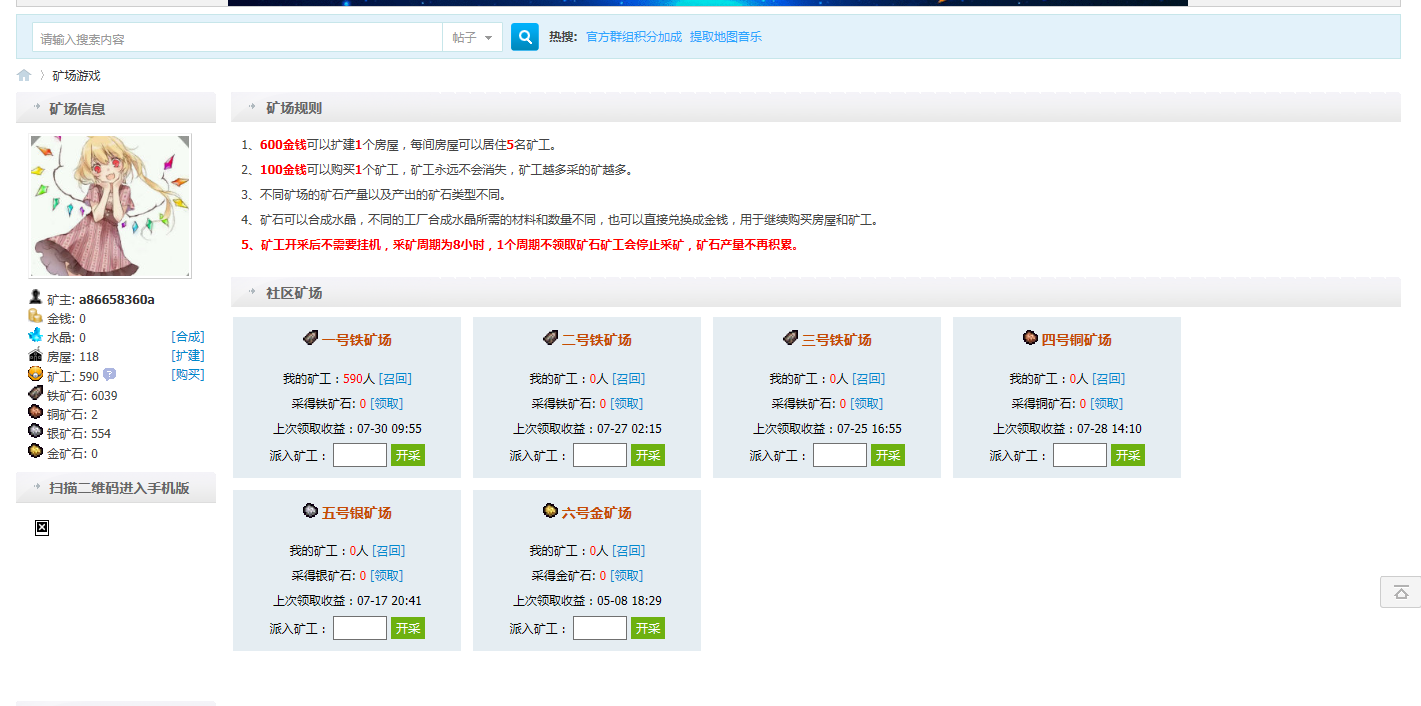This screenshot has height=706, width=1421.
Task: Click the 水晶 blue crystal icon
Action: 34,336
